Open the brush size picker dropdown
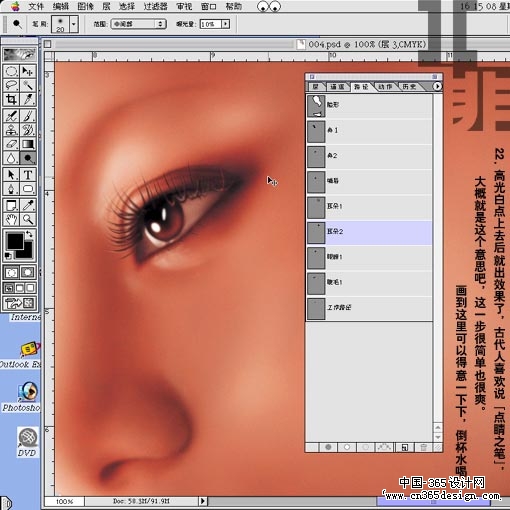The image size is (510, 510). click(74, 24)
